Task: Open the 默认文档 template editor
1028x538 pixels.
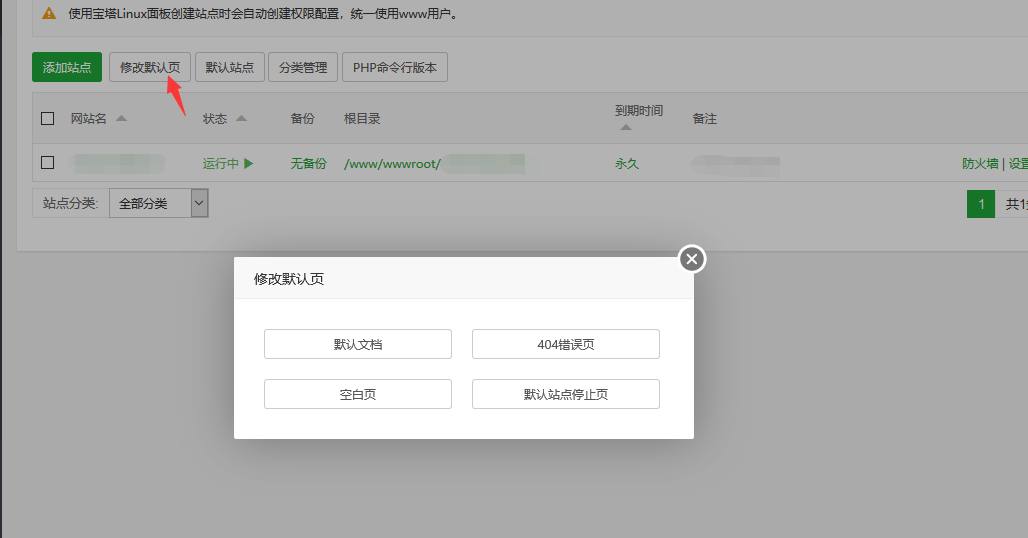Action: [357, 344]
